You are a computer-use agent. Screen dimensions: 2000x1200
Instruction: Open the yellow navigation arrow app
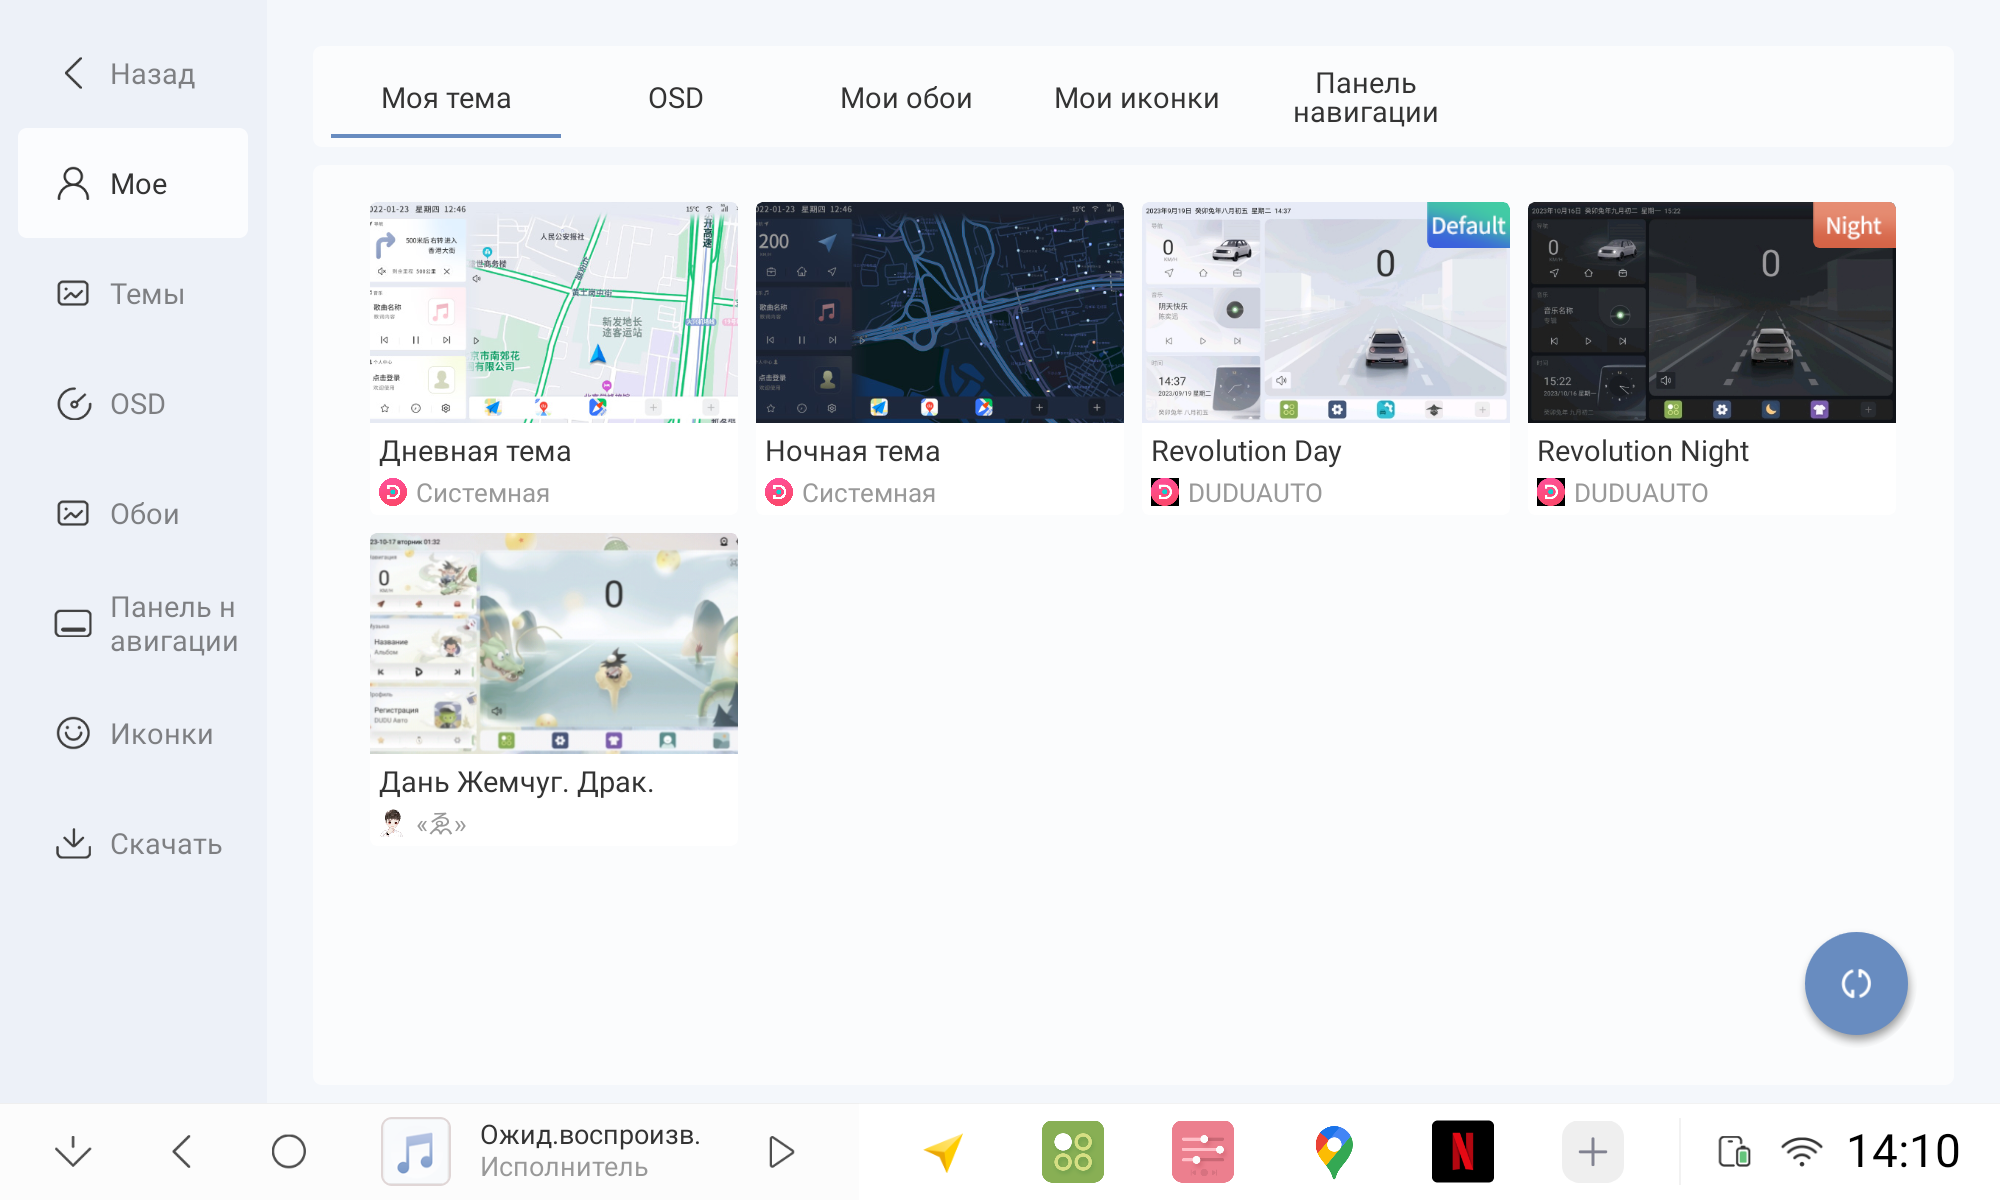[x=943, y=1151]
